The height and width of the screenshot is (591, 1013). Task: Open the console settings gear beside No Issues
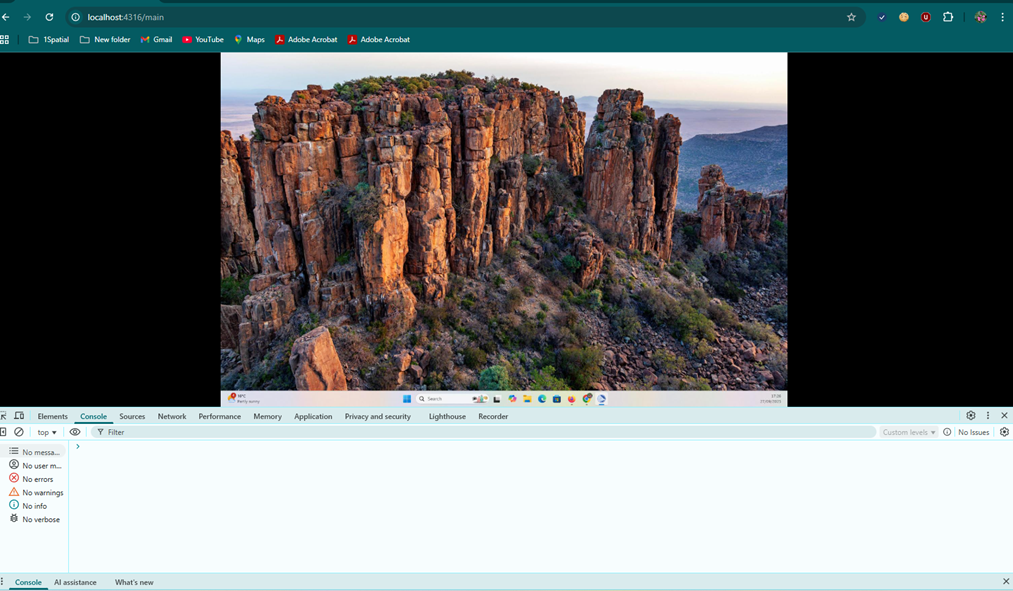click(1004, 432)
